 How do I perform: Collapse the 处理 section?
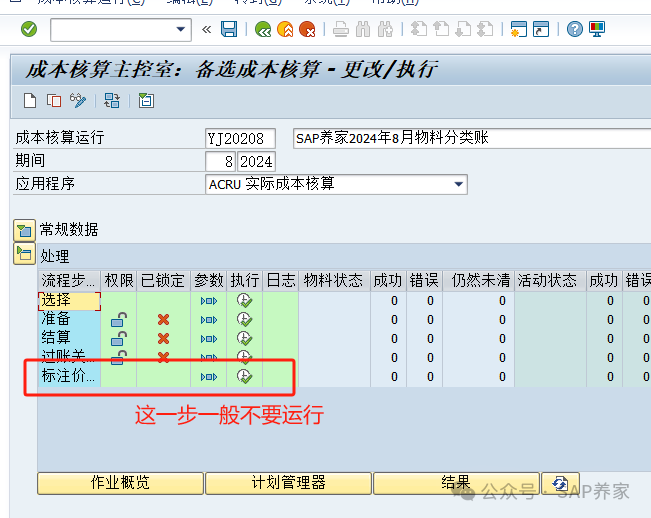coord(24,254)
